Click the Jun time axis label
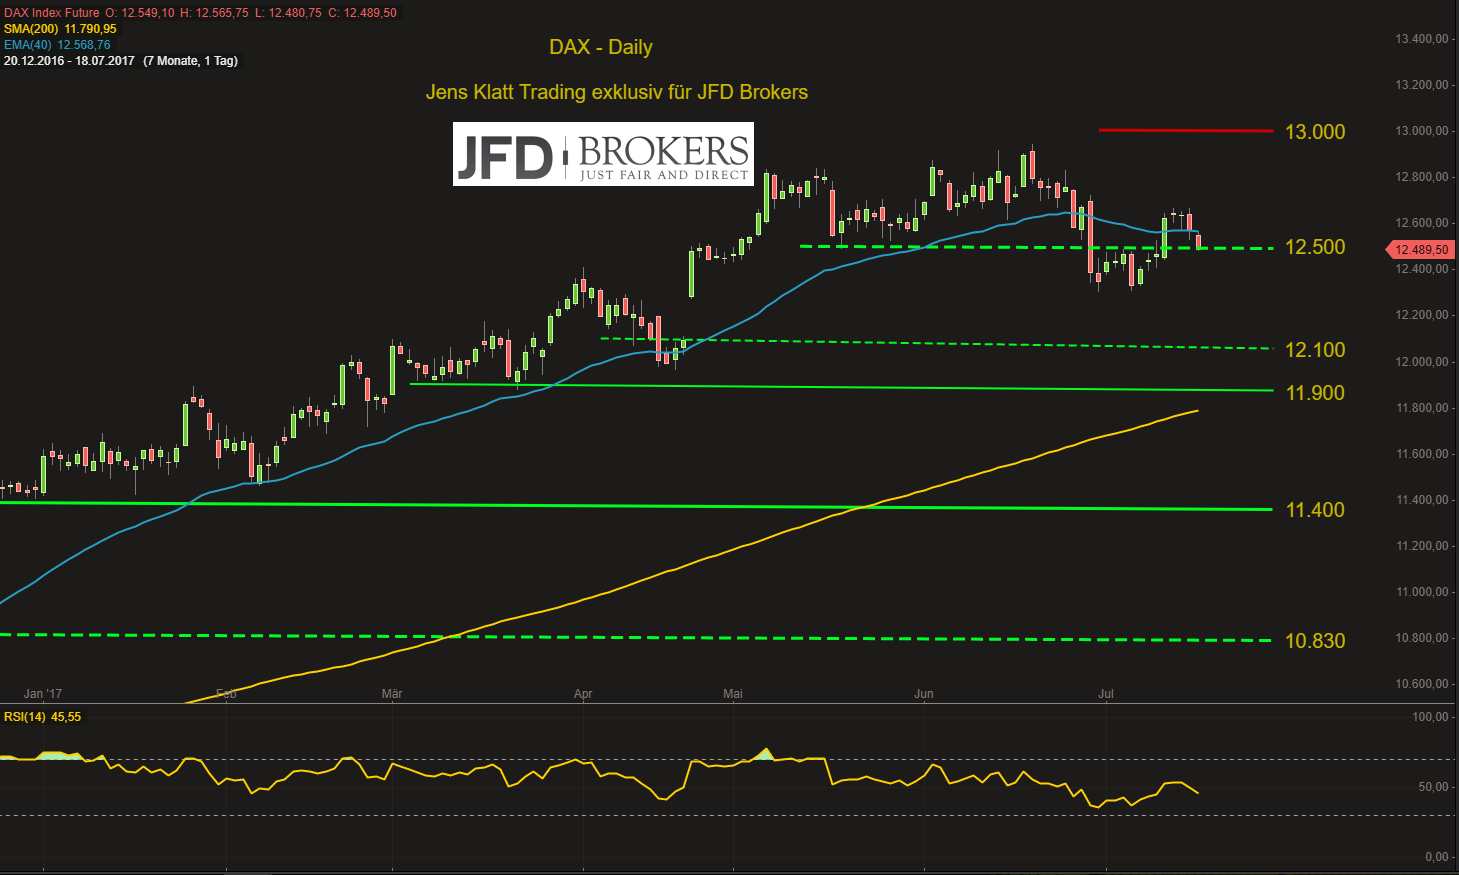The height and width of the screenshot is (875, 1459). point(923,693)
